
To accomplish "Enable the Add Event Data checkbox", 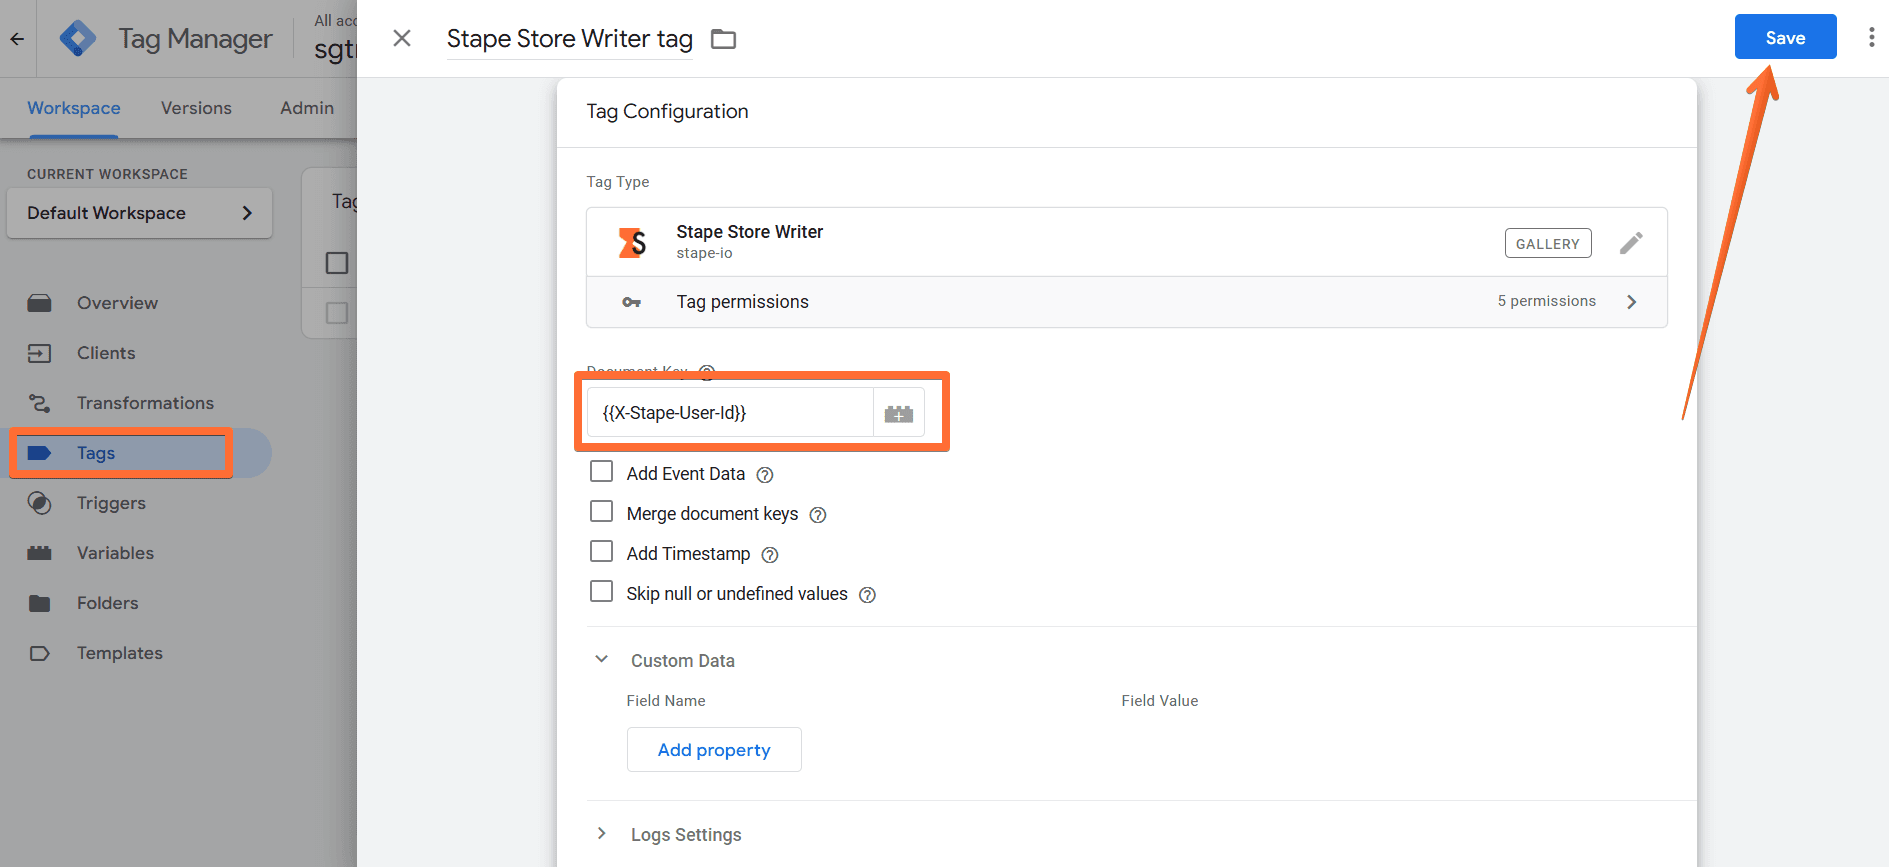I will tap(601, 471).
